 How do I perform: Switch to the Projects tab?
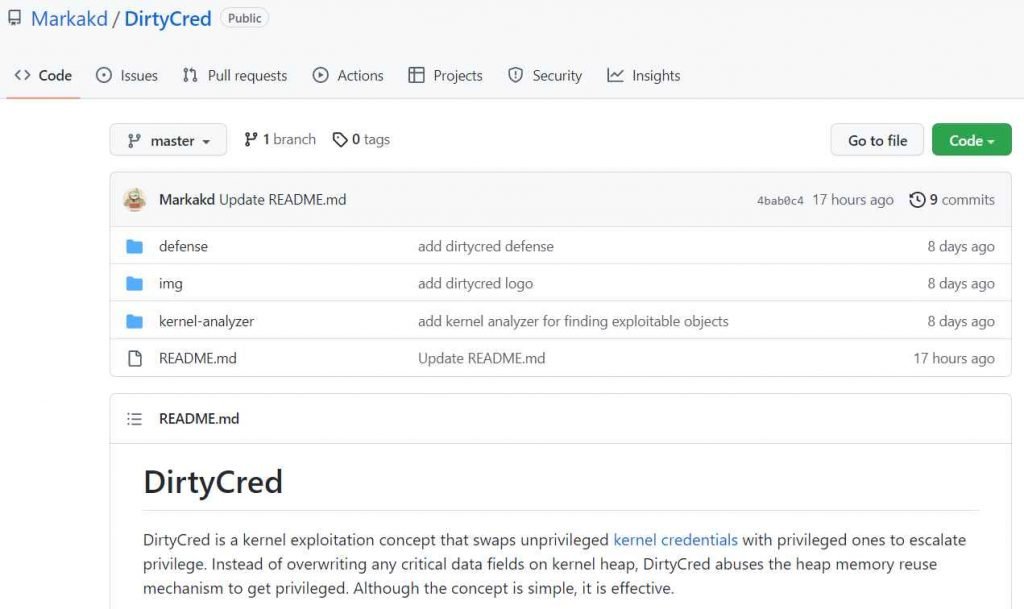[x=445, y=76]
